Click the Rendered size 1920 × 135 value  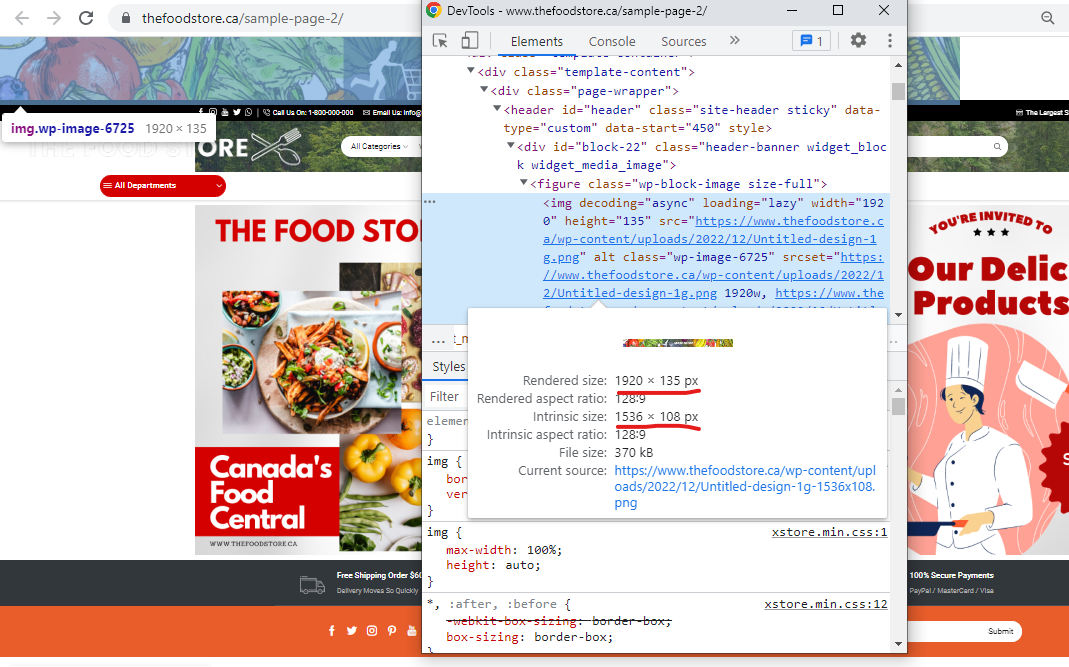click(657, 381)
